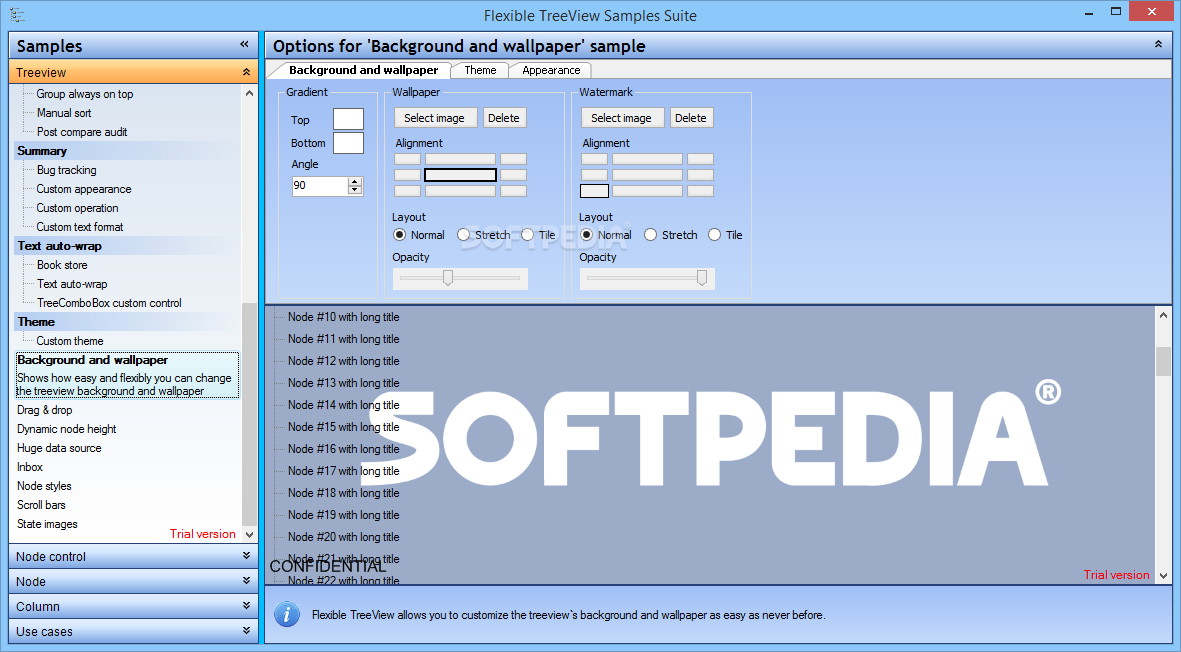Increase the Angle value with up arrow

pos(355,181)
